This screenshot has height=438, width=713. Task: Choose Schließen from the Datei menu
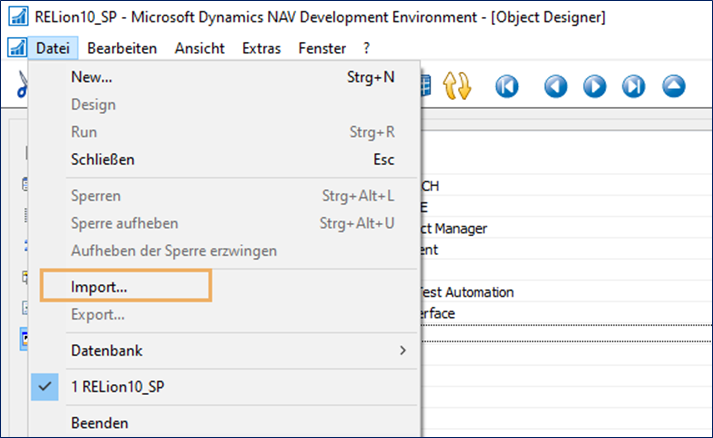click(103, 159)
